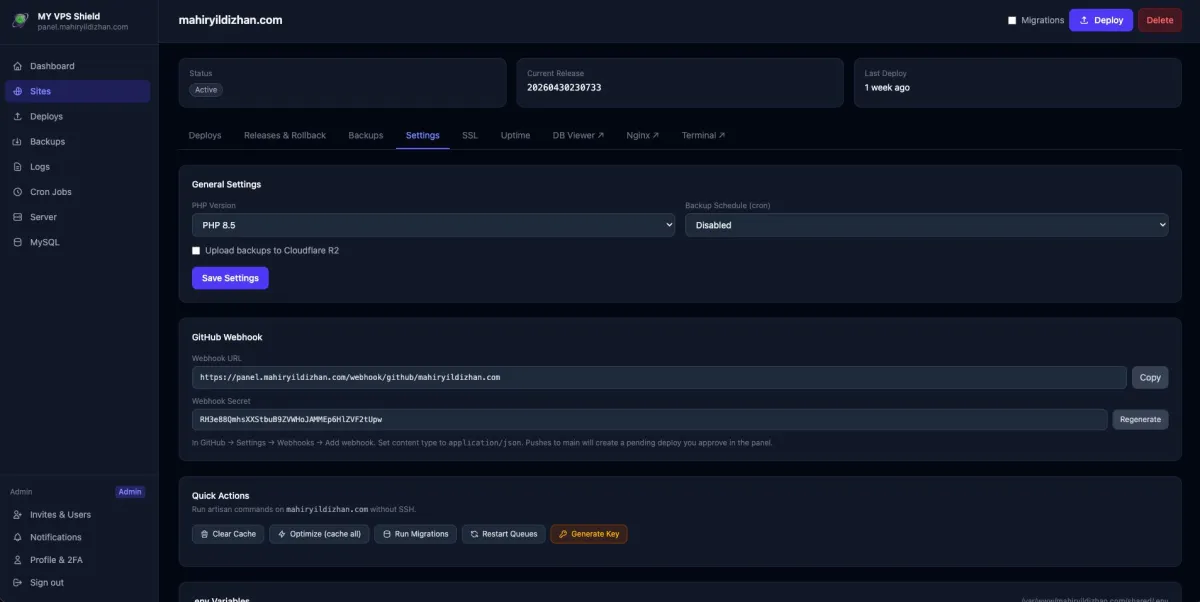Screen dimensions: 1200x602
Task: Click the Cron Jobs clock icon
Action: (18, 192)
